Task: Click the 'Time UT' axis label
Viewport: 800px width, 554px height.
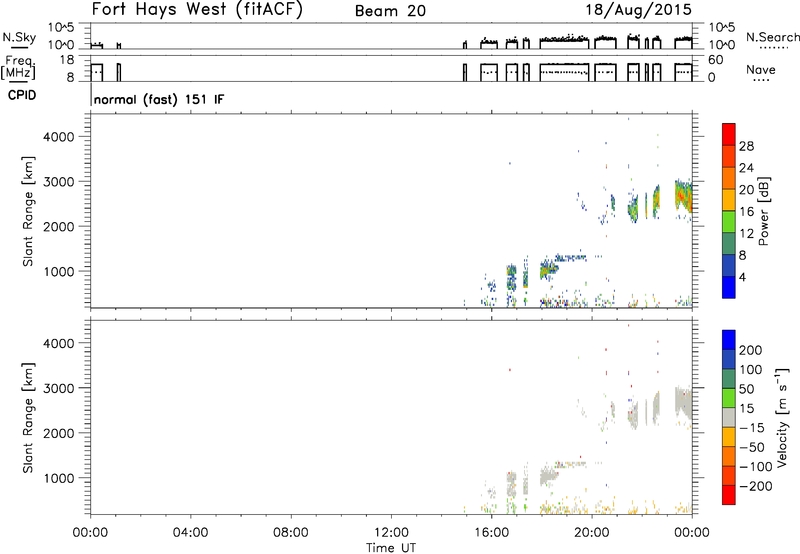Action: pos(391,548)
